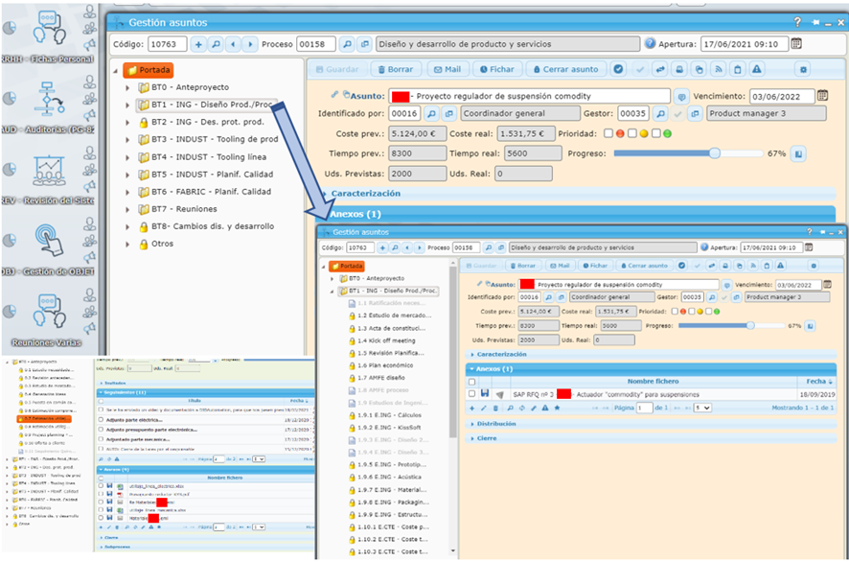This screenshot has width=849, height=562.
Task: Open the Proceso detail window icon in the upper window
Action: click(364, 44)
